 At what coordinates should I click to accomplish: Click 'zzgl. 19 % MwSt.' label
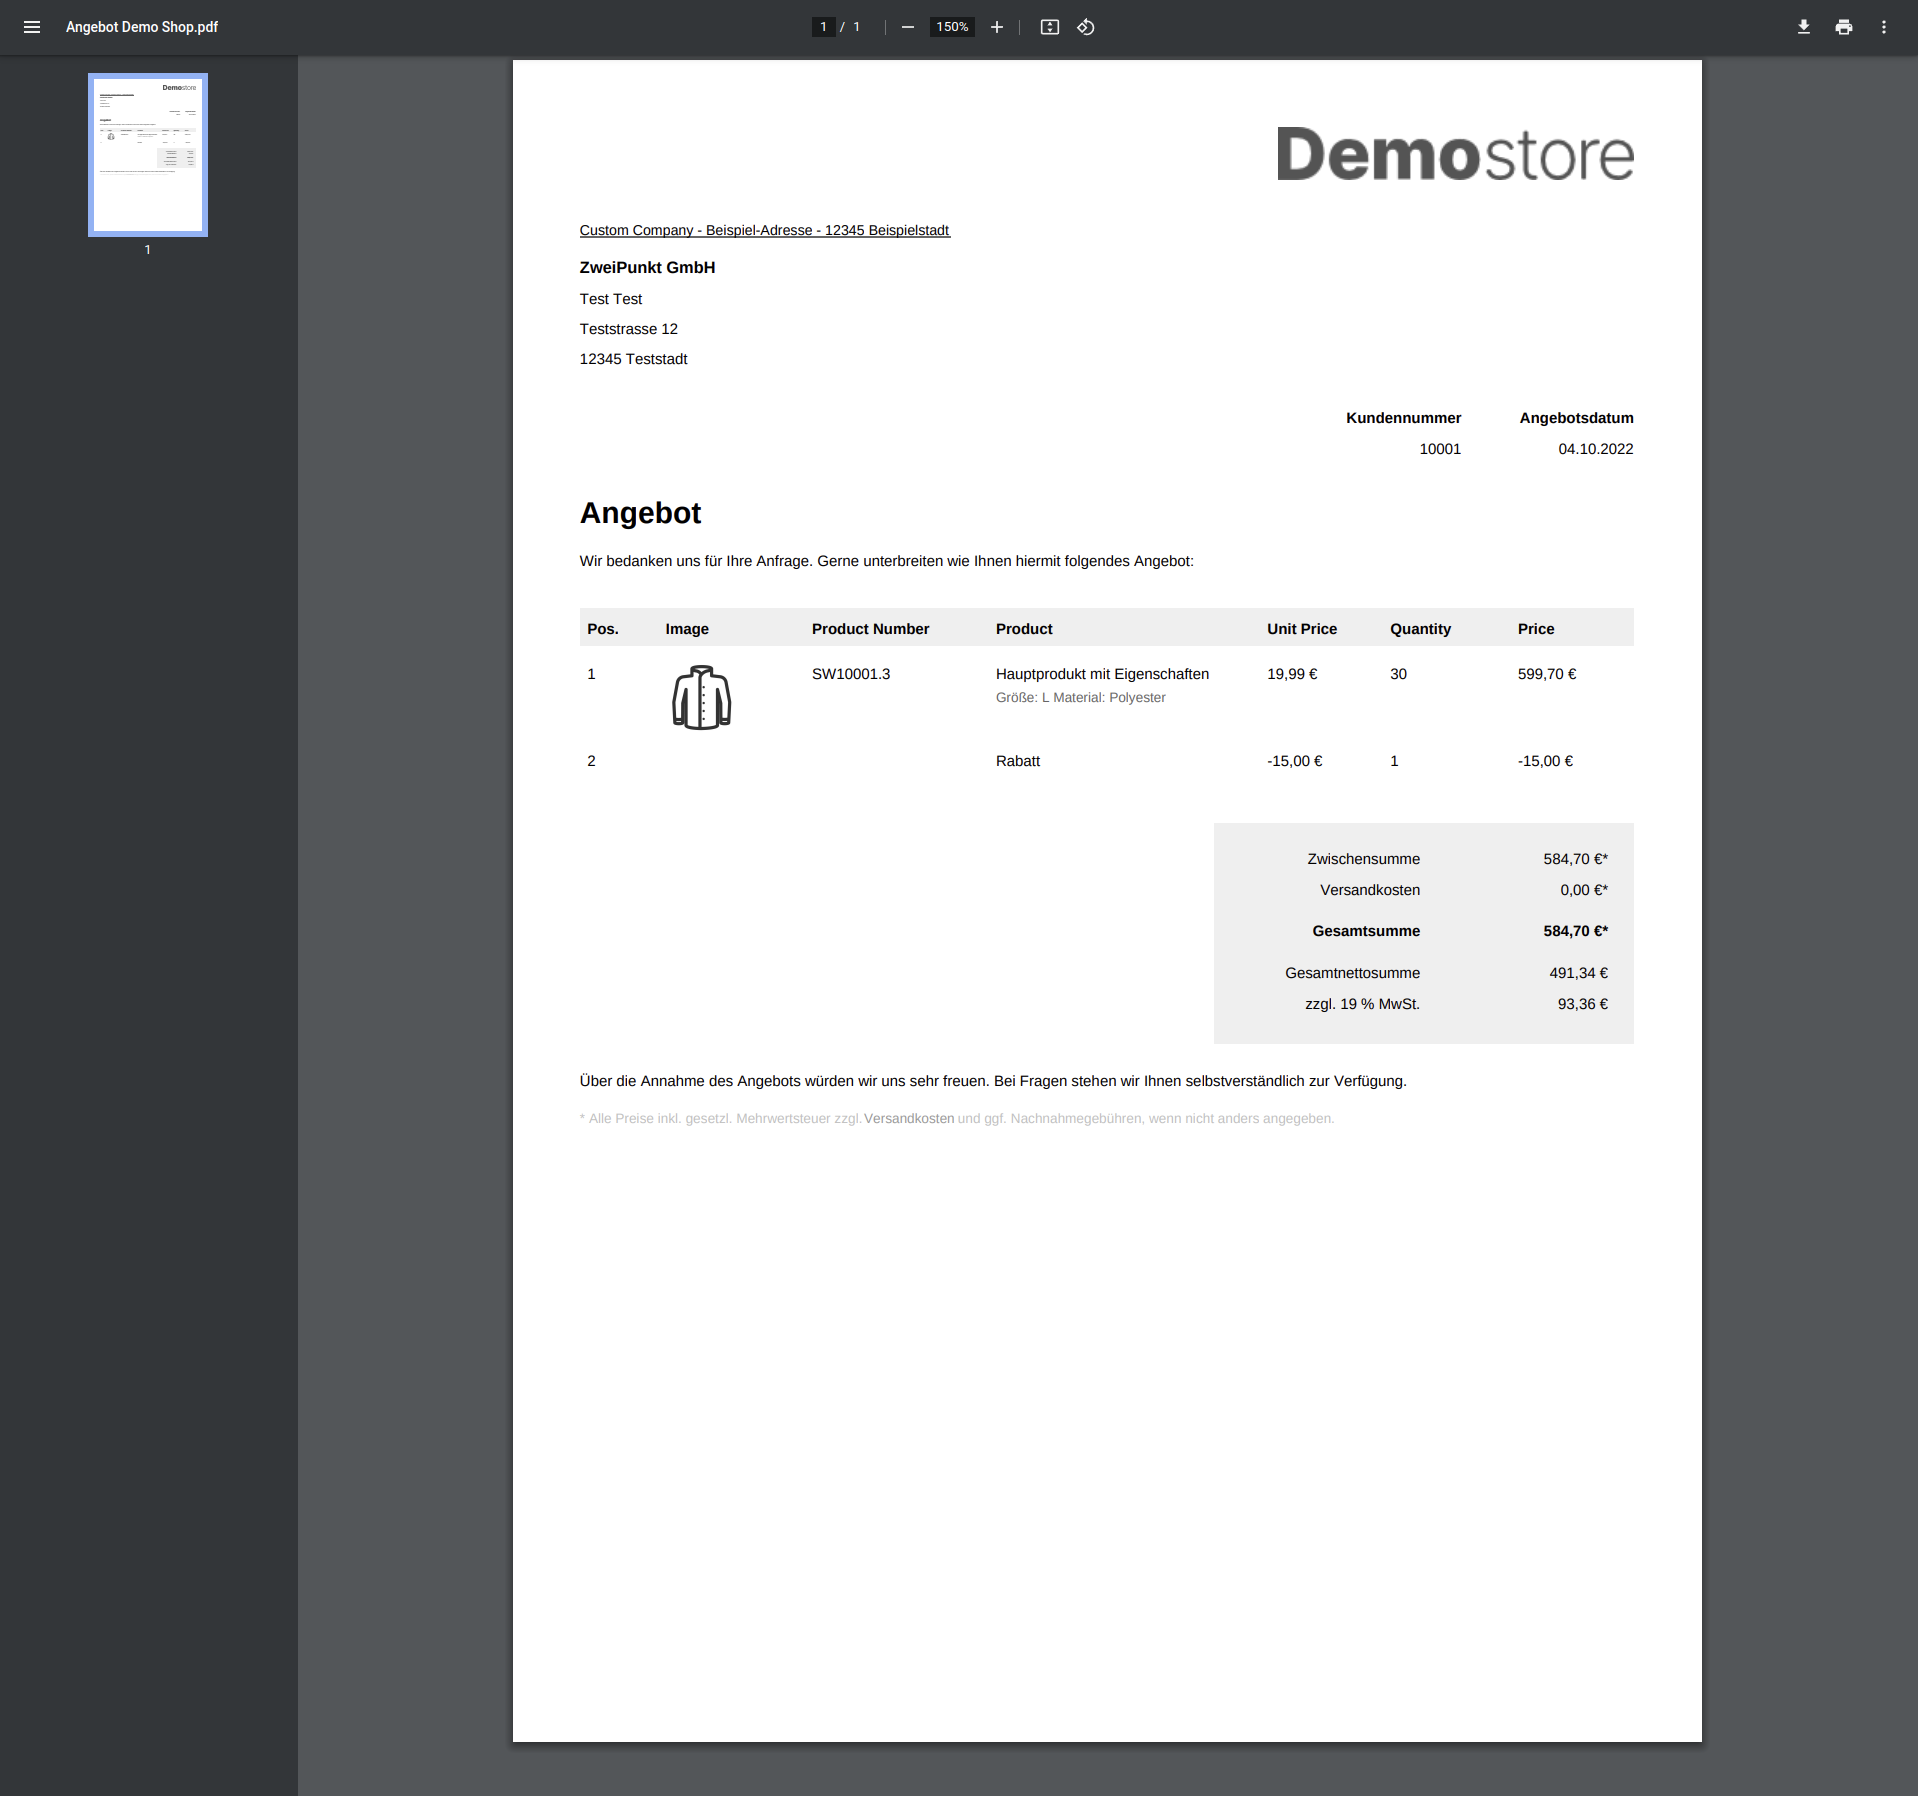click(x=1362, y=1004)
